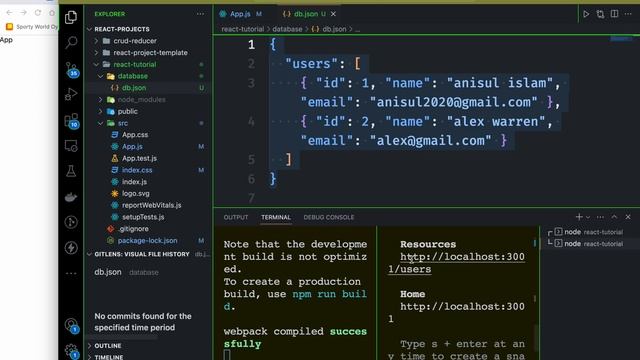The image size is (640, 360).
Task: Switch to the Output panel tab
Action: [236, 217]
